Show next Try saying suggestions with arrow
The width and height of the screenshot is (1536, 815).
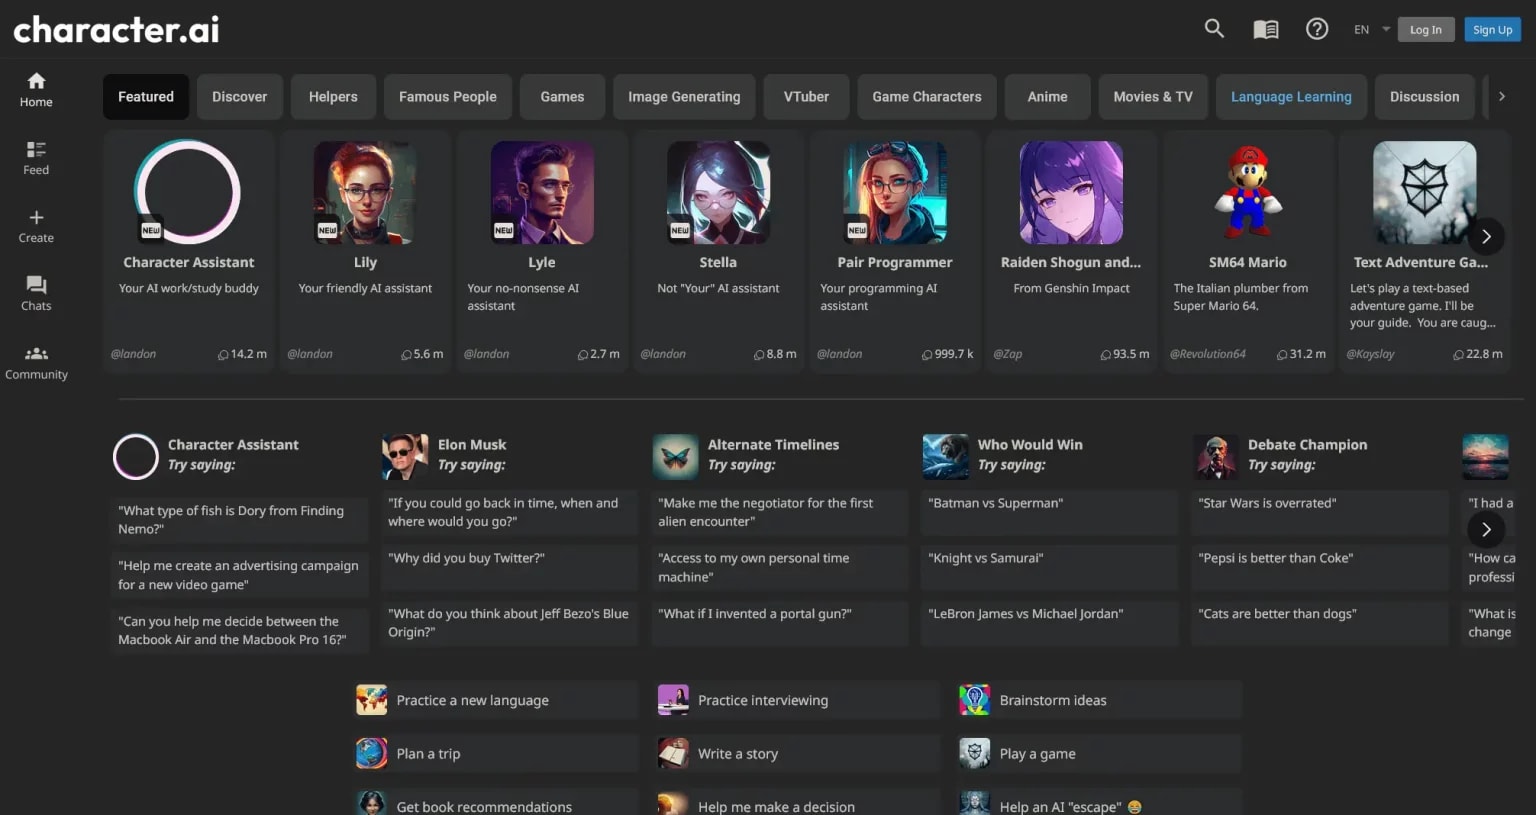coord(1486,530)
